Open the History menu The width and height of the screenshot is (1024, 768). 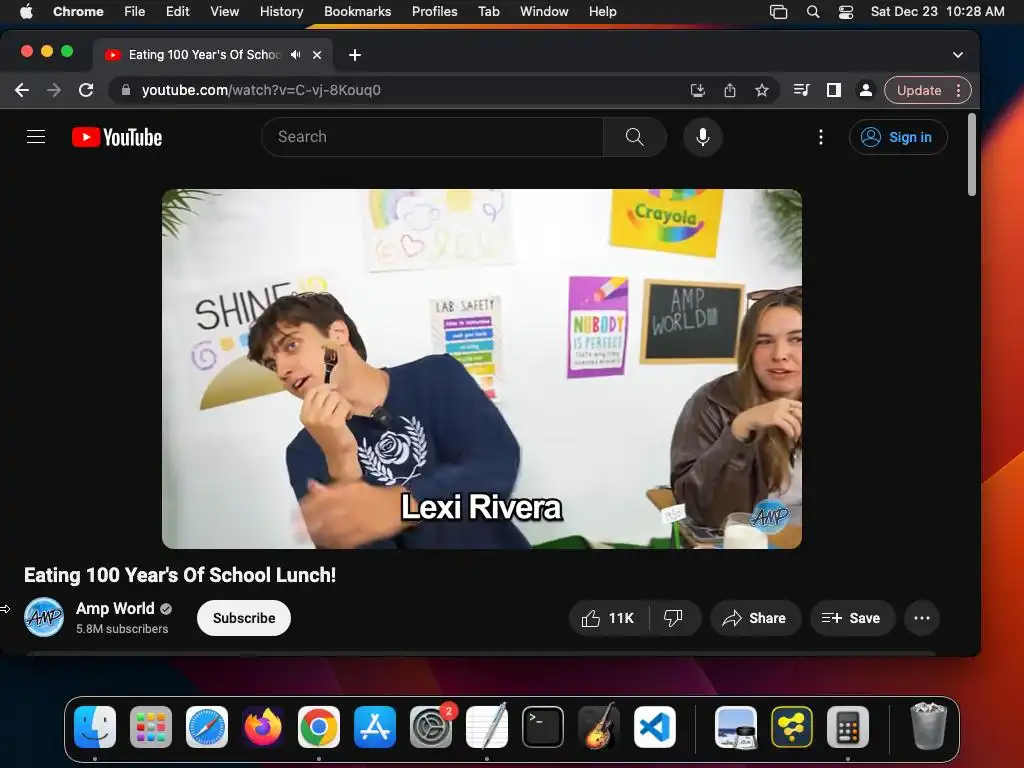[x=281, y=12]
